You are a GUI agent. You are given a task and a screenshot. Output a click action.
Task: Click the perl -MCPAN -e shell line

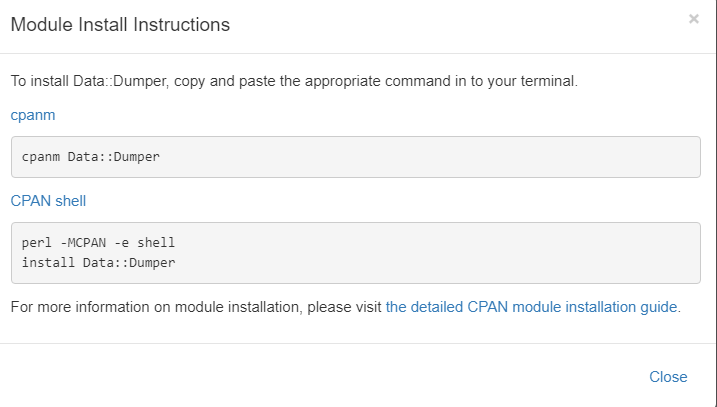(98, 242)
